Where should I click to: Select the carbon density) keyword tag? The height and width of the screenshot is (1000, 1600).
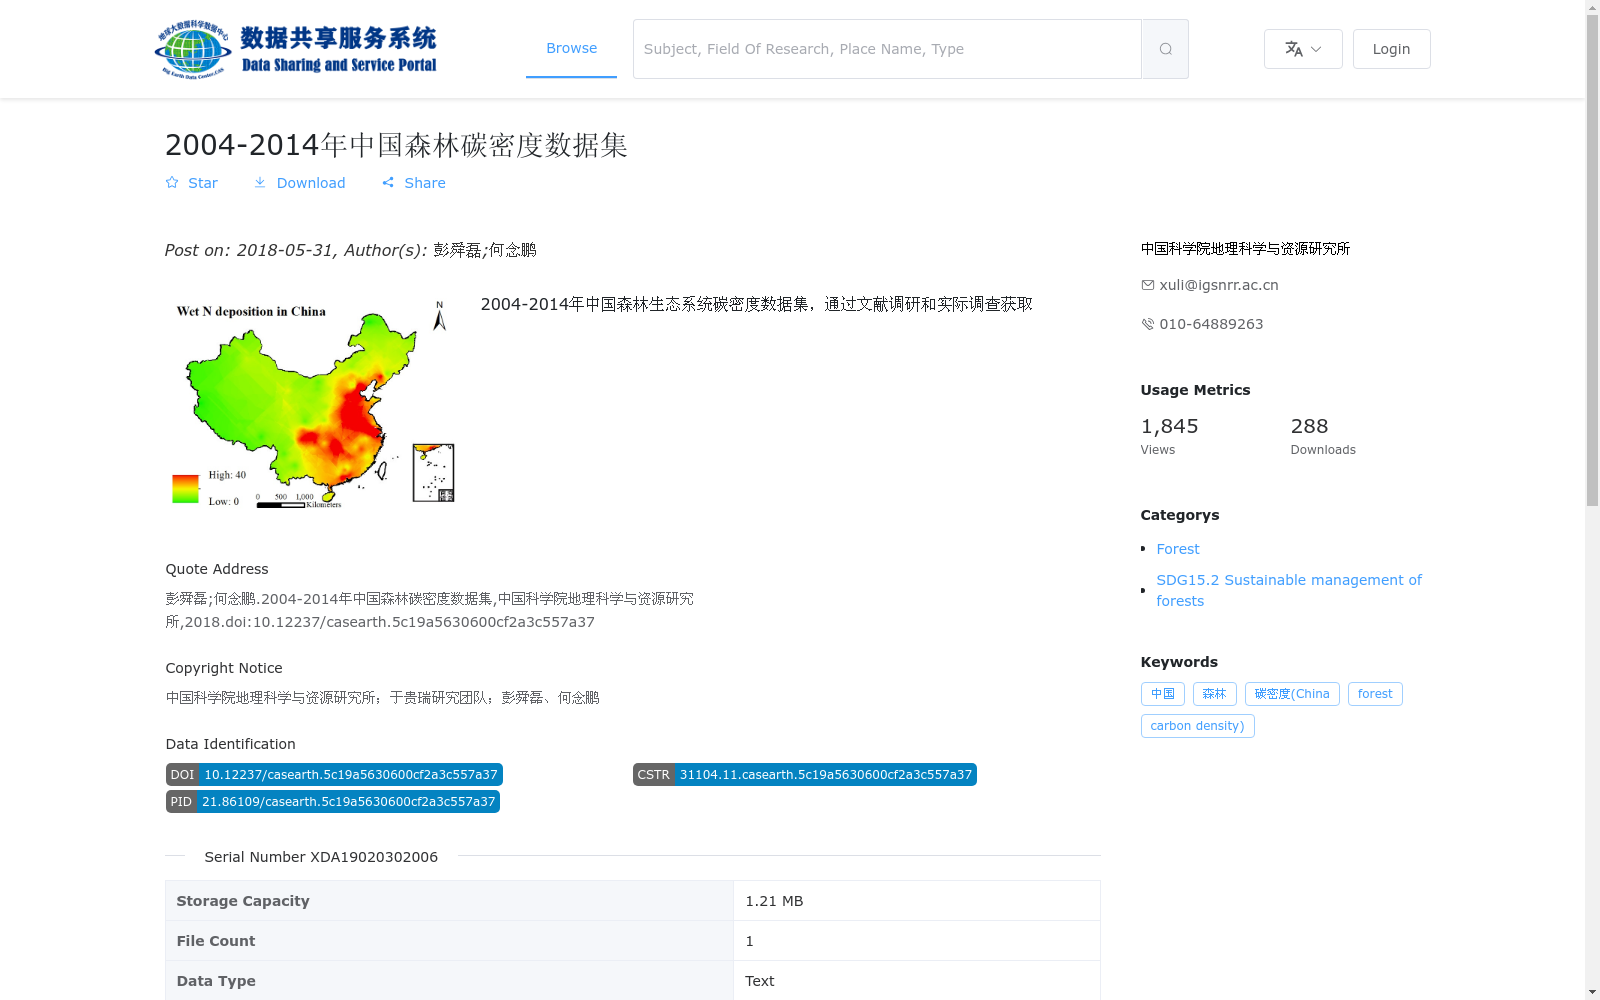[1197, 726]
